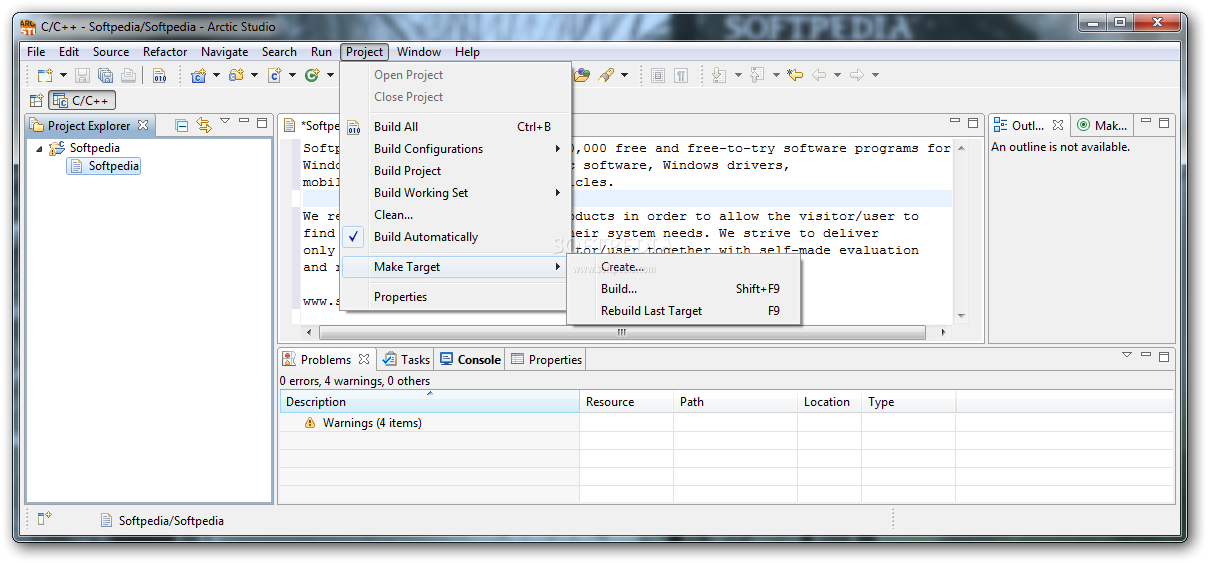Open the bottom Properties tab
This screenshot has height=563, width=1208.
click(x=546, y=359)
